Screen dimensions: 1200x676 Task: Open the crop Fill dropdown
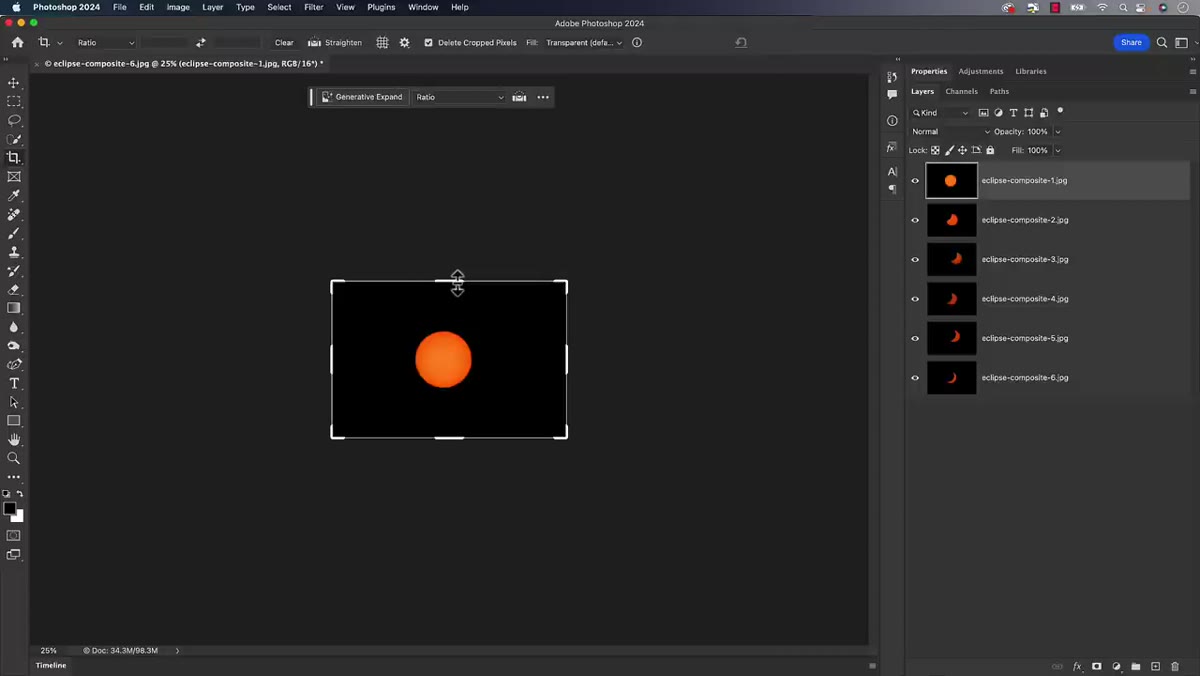584,43
